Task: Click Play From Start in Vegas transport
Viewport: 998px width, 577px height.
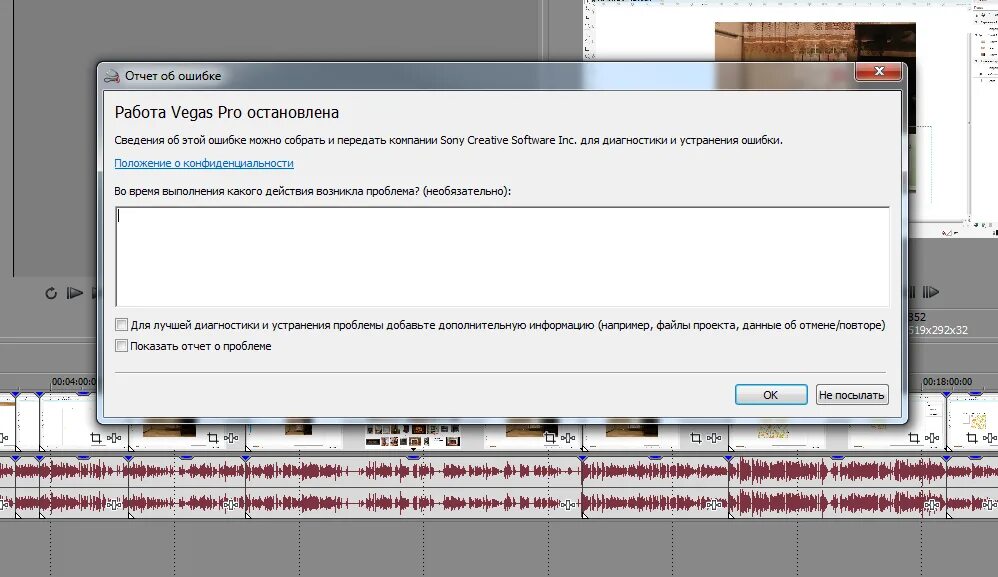Action: [x=74, y=293]
